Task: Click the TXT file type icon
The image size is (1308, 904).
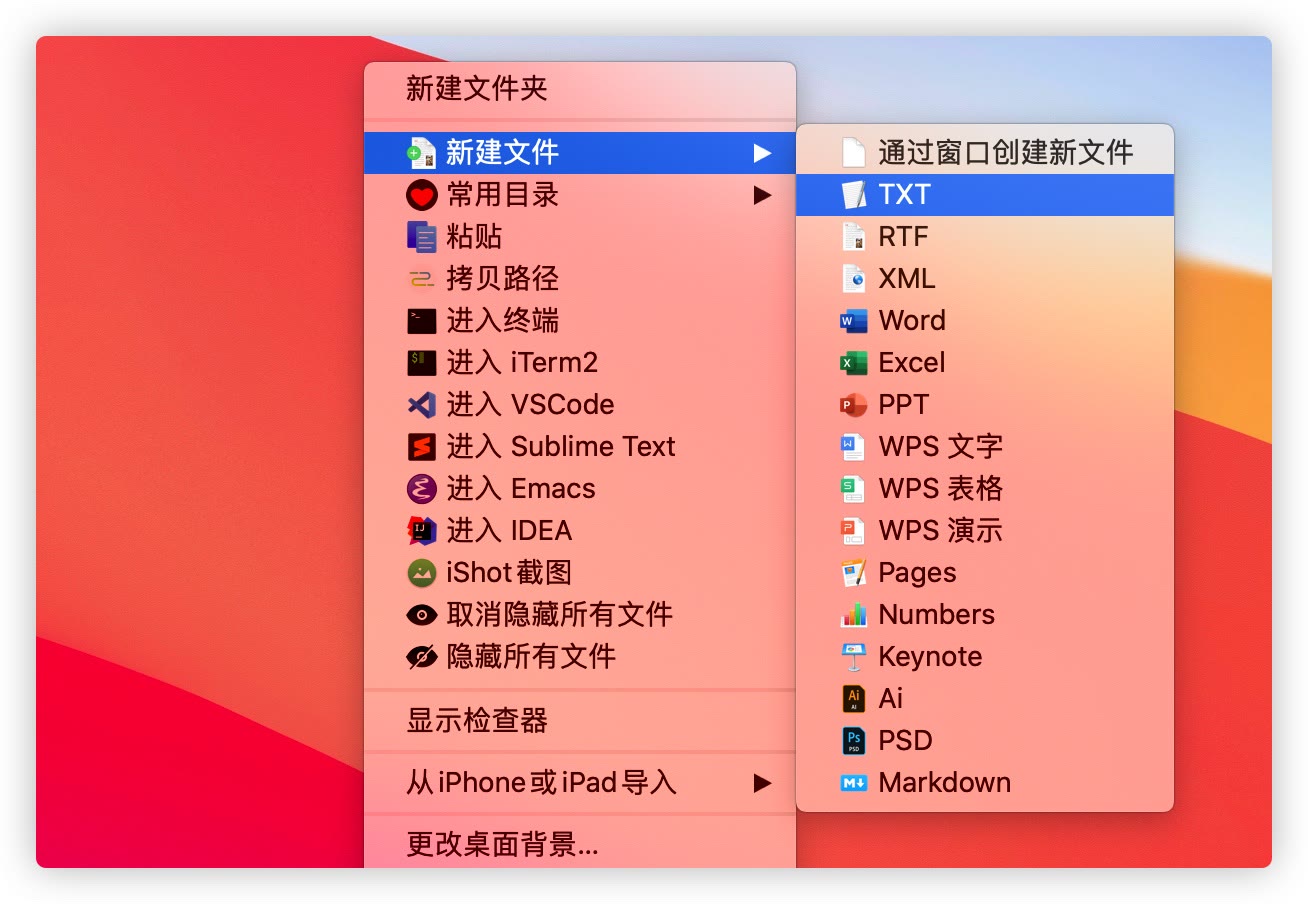Action: coord(853,195)
